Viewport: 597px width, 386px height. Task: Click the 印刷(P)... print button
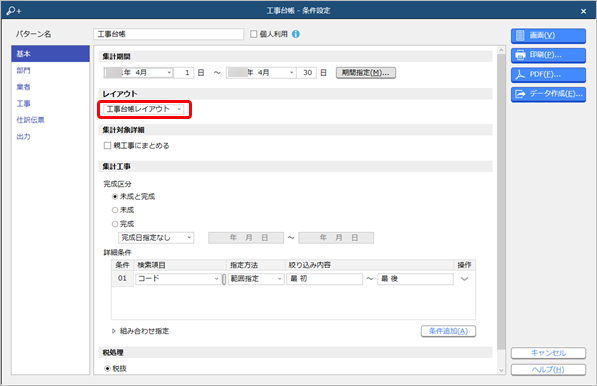point(548,55)
